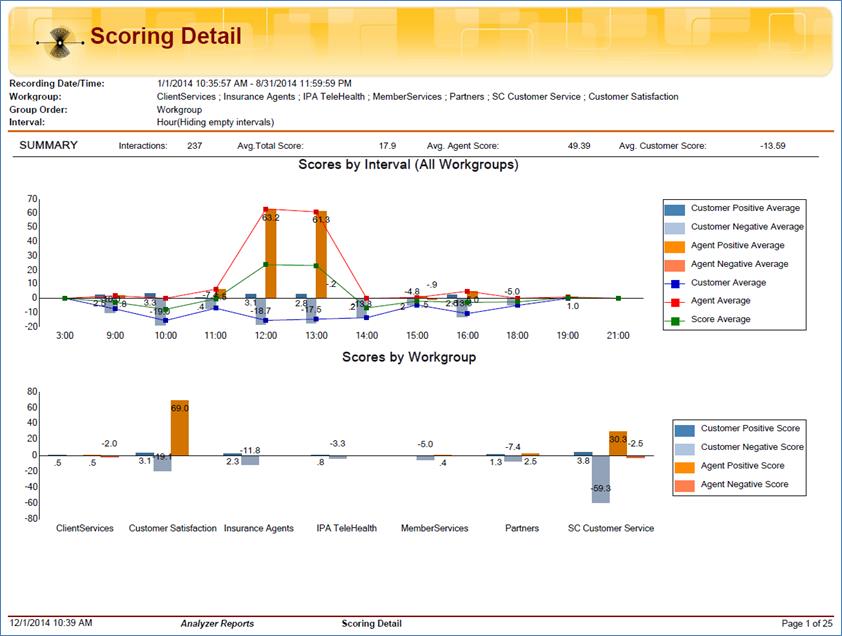Click the -11.8 Insurance Agents data label

click(x=250, y=450)
